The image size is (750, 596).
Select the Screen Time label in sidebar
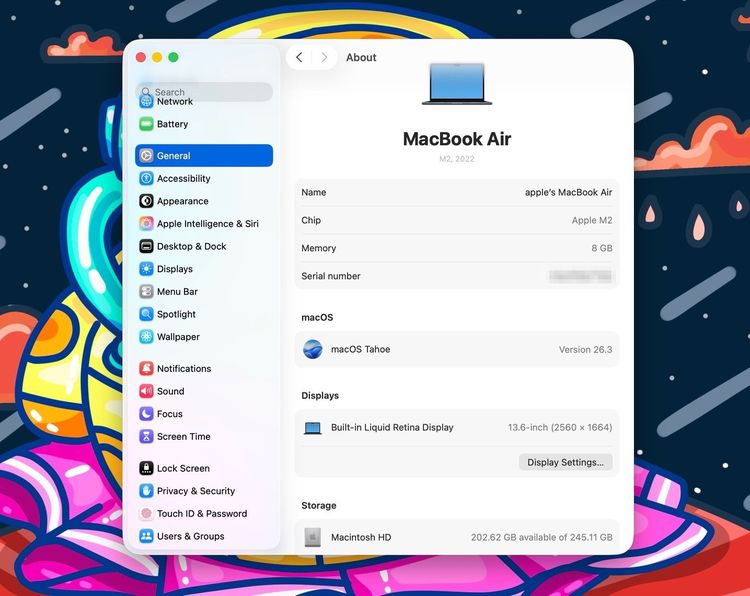184,436
